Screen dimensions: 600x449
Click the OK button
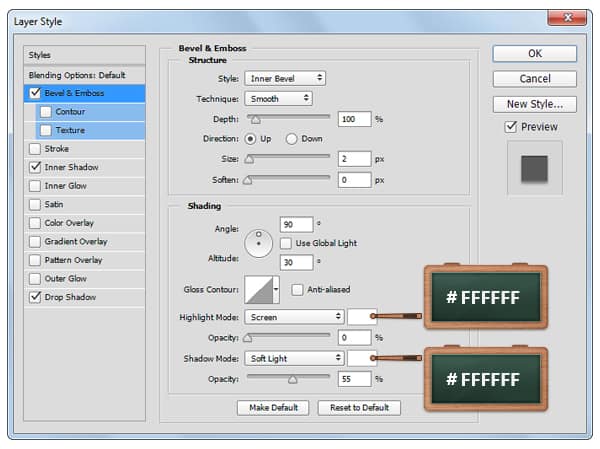coord(534,54)
